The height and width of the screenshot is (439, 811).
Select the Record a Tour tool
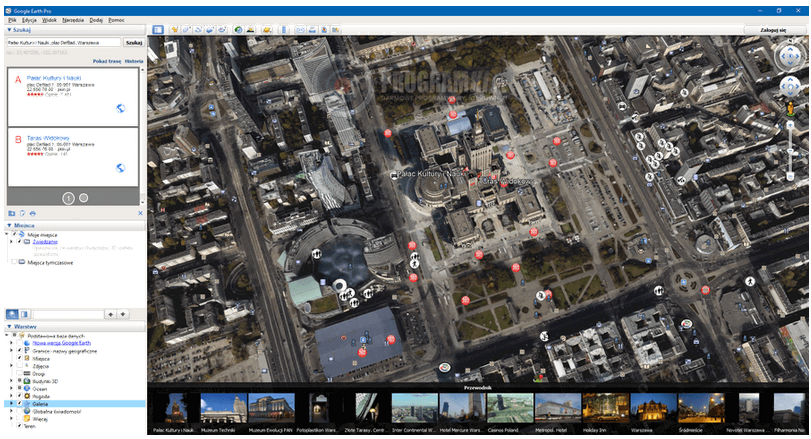click(222, 30)
